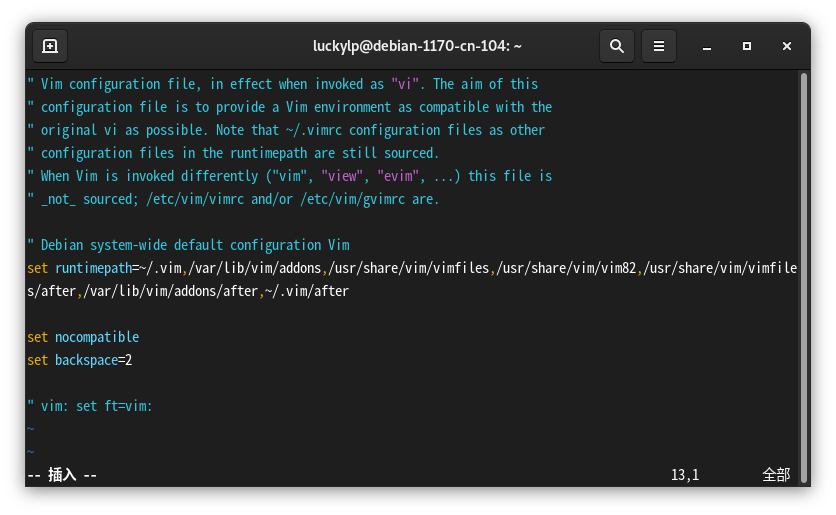Close the terminal window

point(787,46)
